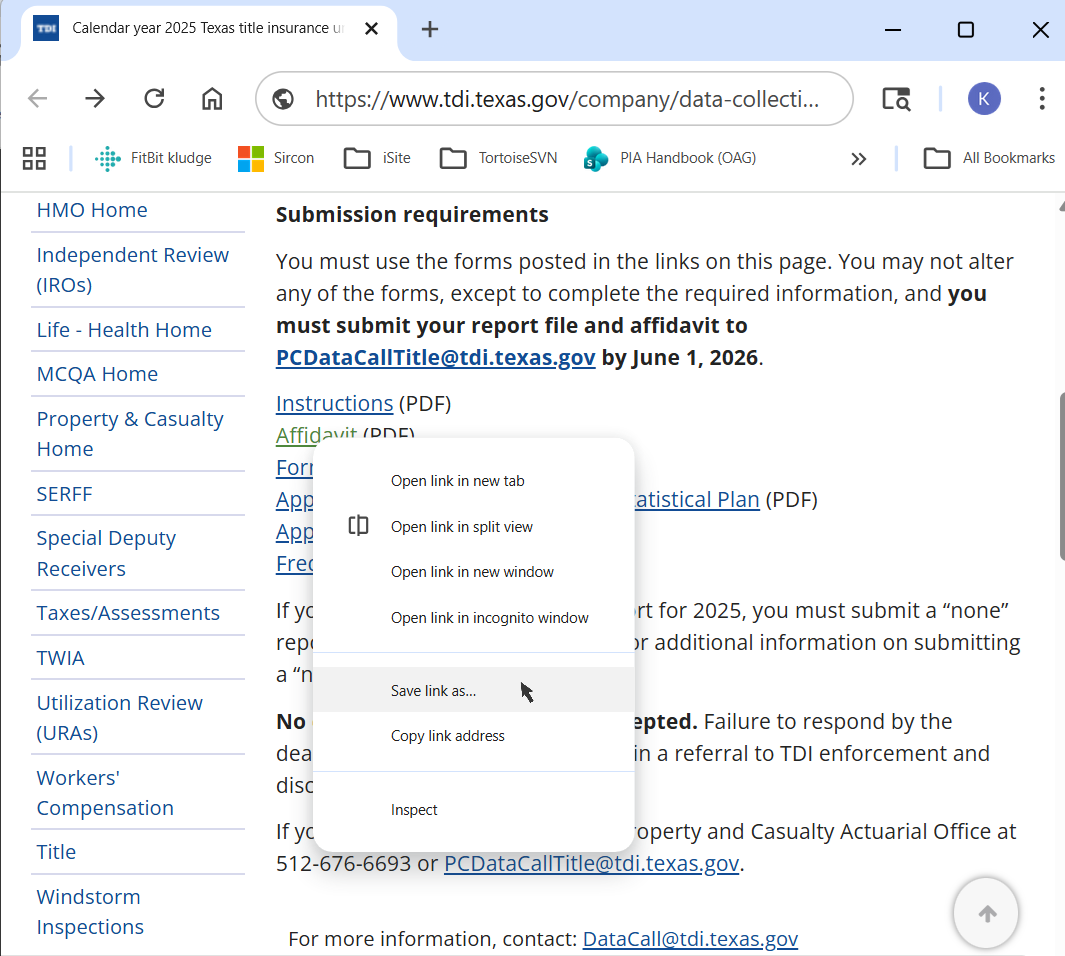Open a new tab with plus button

coord(430,29)
